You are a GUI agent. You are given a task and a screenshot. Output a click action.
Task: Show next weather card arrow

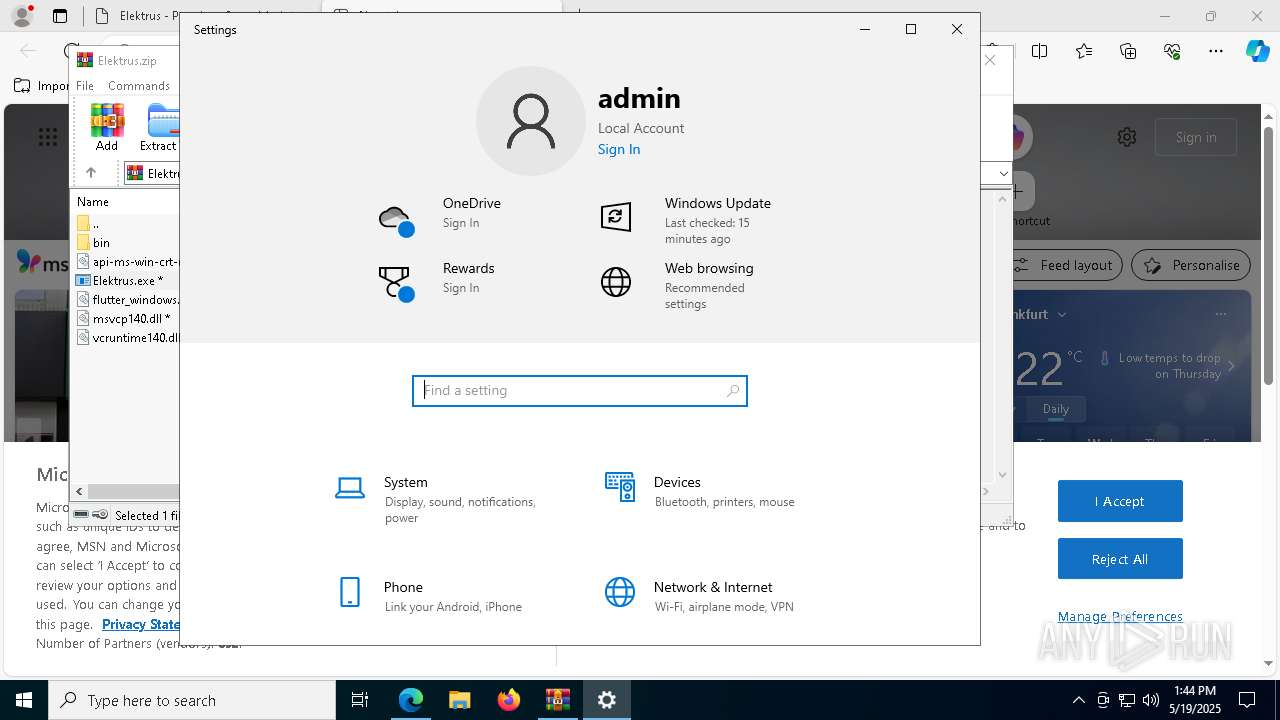pos(1231,366)
